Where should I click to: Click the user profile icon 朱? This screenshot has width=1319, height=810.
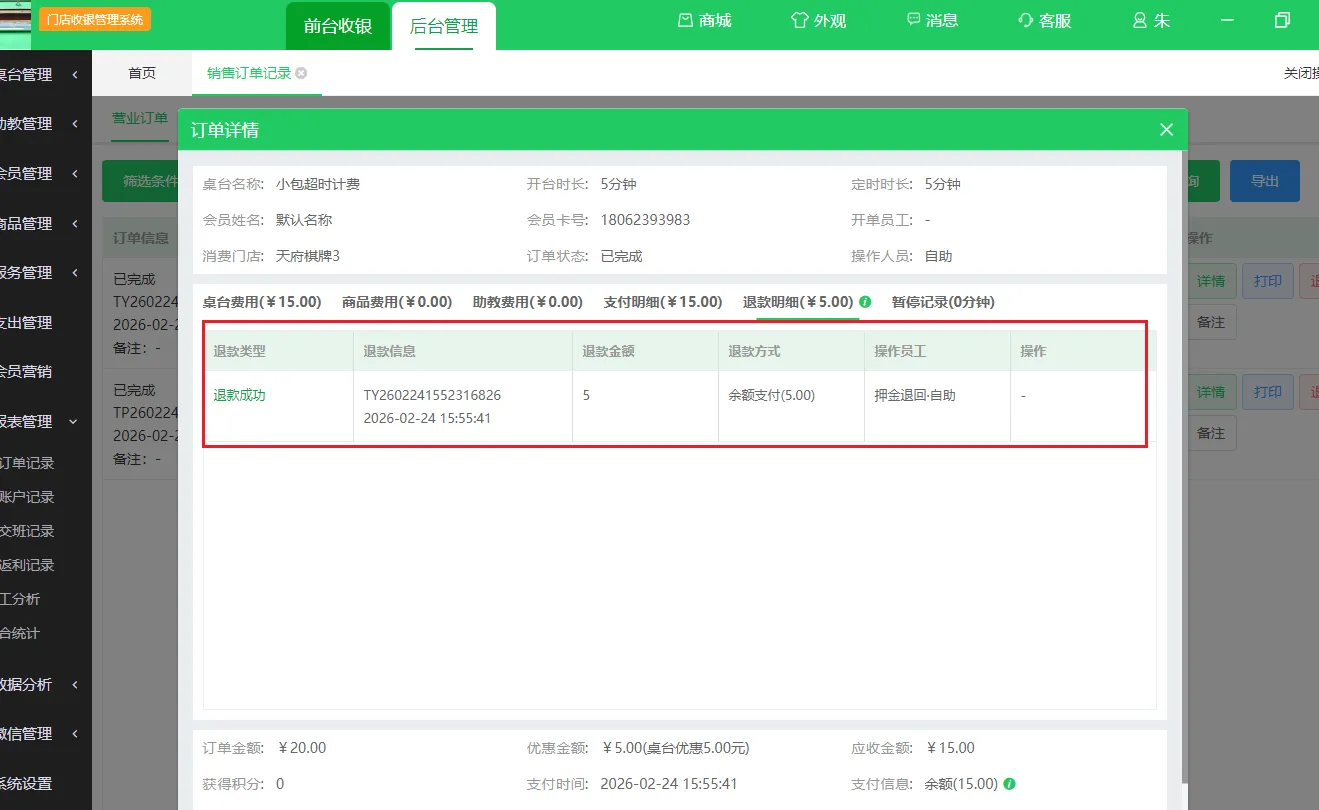[x=1140, y=20]
